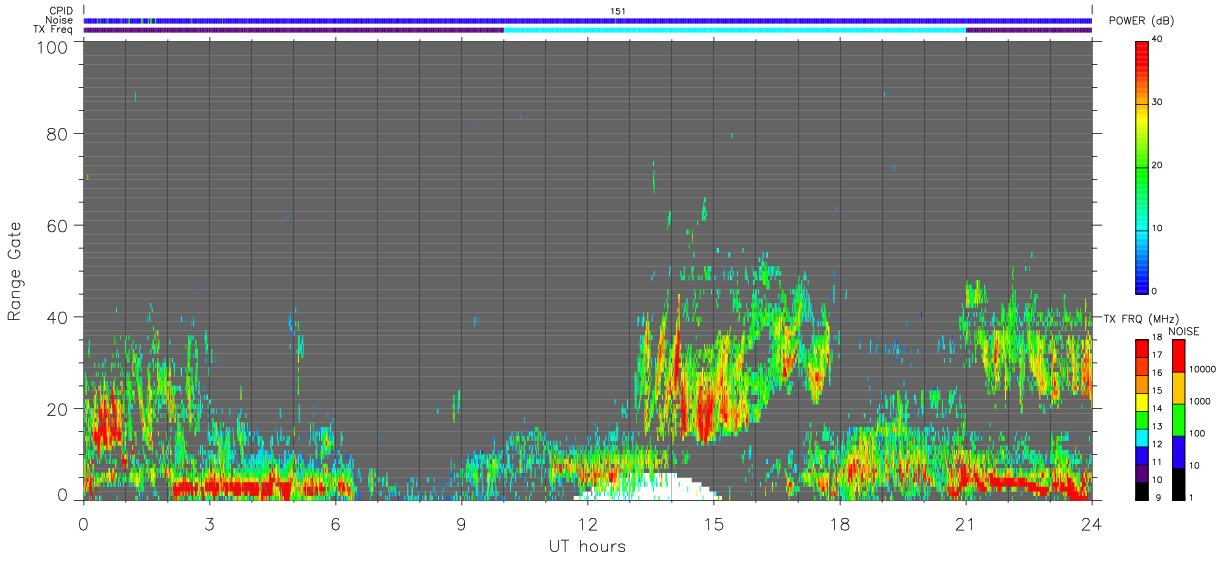
Task: Click the CPID value '151'
Action: tap(617, 11)
